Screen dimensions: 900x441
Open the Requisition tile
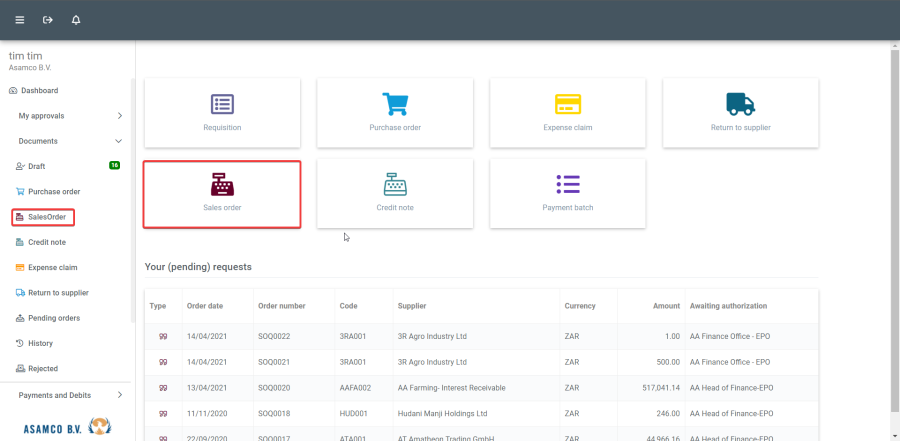click(222, 112)
